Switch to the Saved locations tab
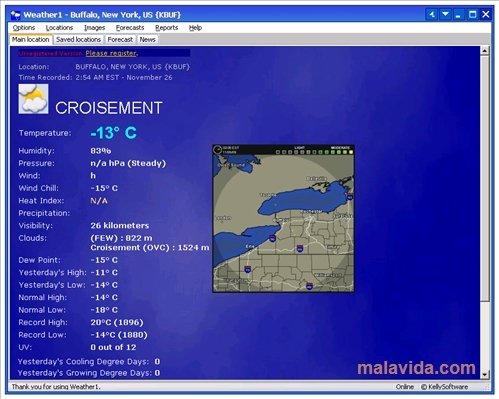 coord(79,39)
